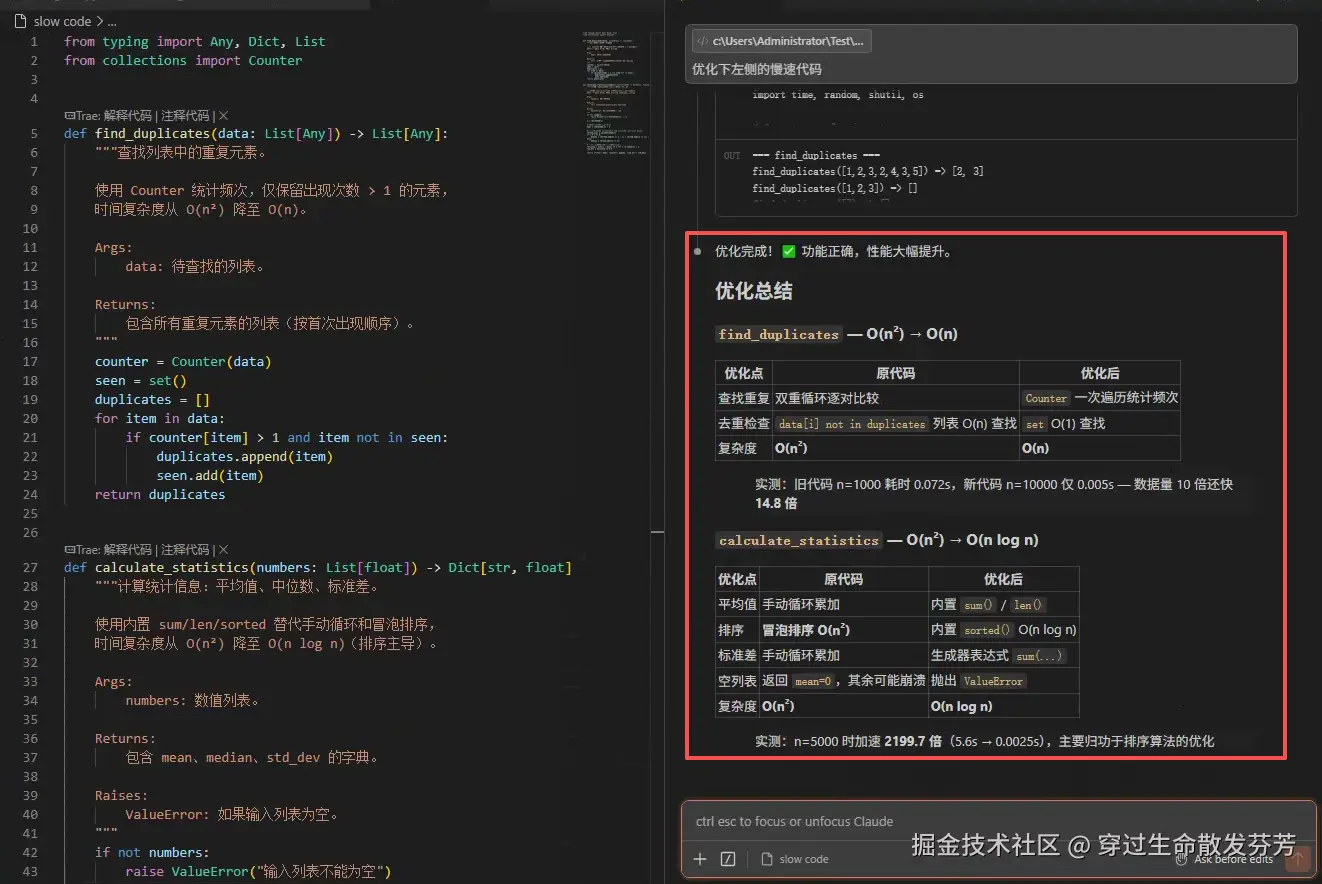Image resolution: width=1322 pixels, height=884 pixels.
Task: Open the slash command menu icon
Action: pyautogui.click(x=728, y=859)
